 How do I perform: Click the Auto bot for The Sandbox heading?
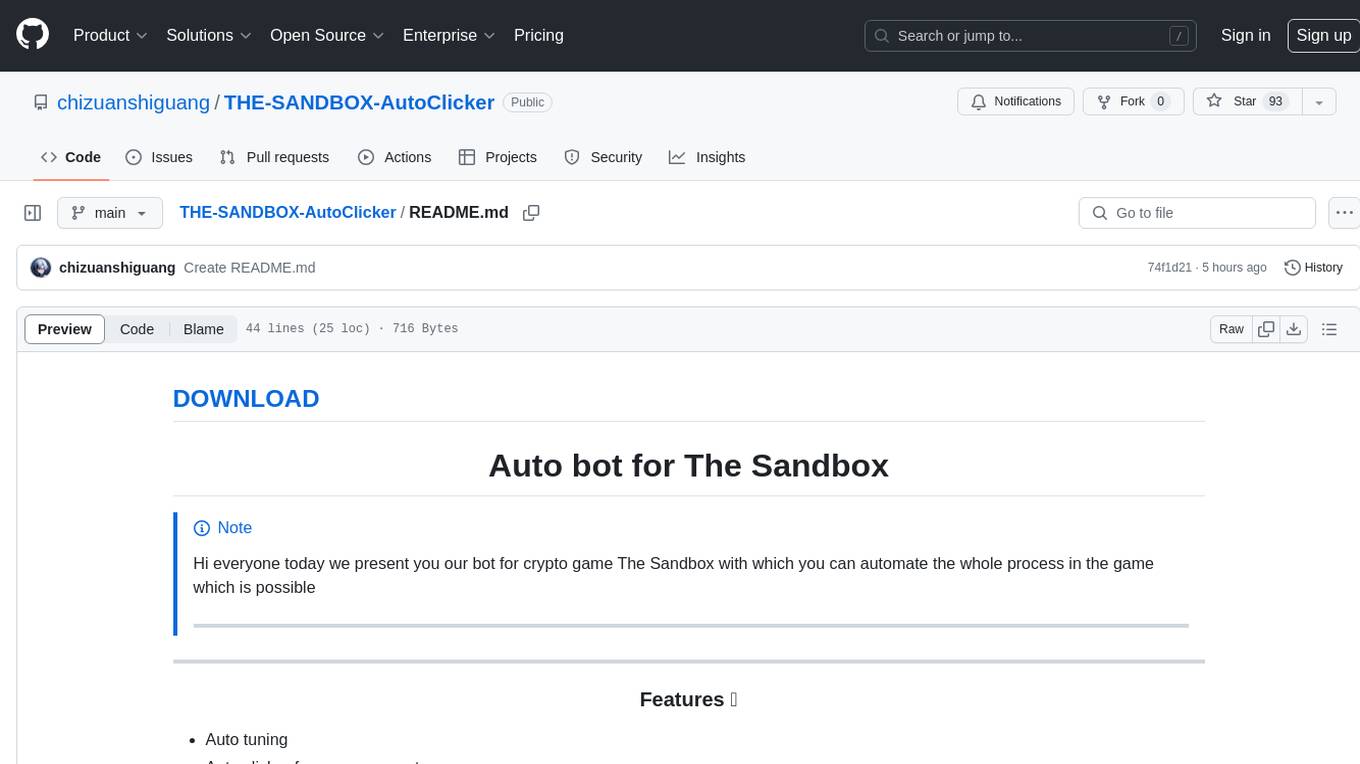pyautogui.click(x=688, y=465)
